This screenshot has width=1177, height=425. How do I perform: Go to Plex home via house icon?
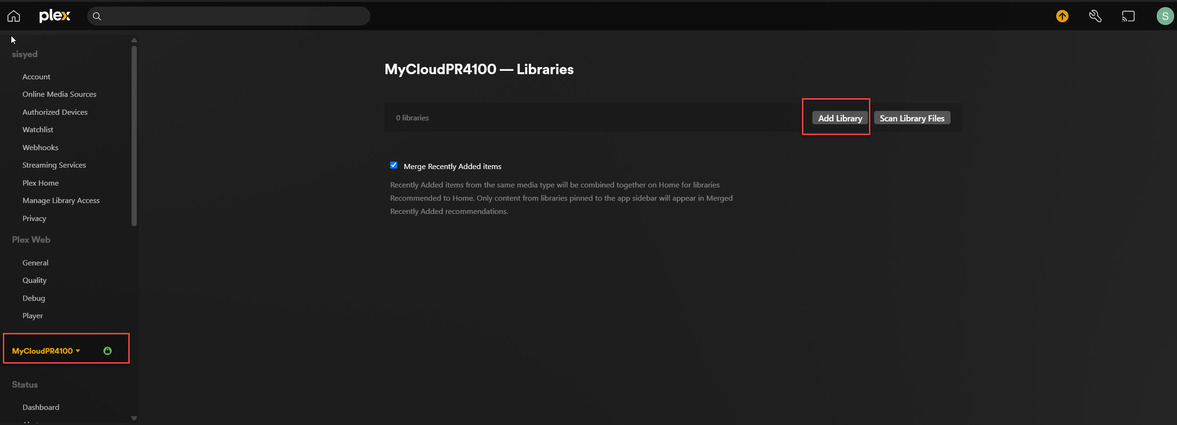tap(14, 16)
